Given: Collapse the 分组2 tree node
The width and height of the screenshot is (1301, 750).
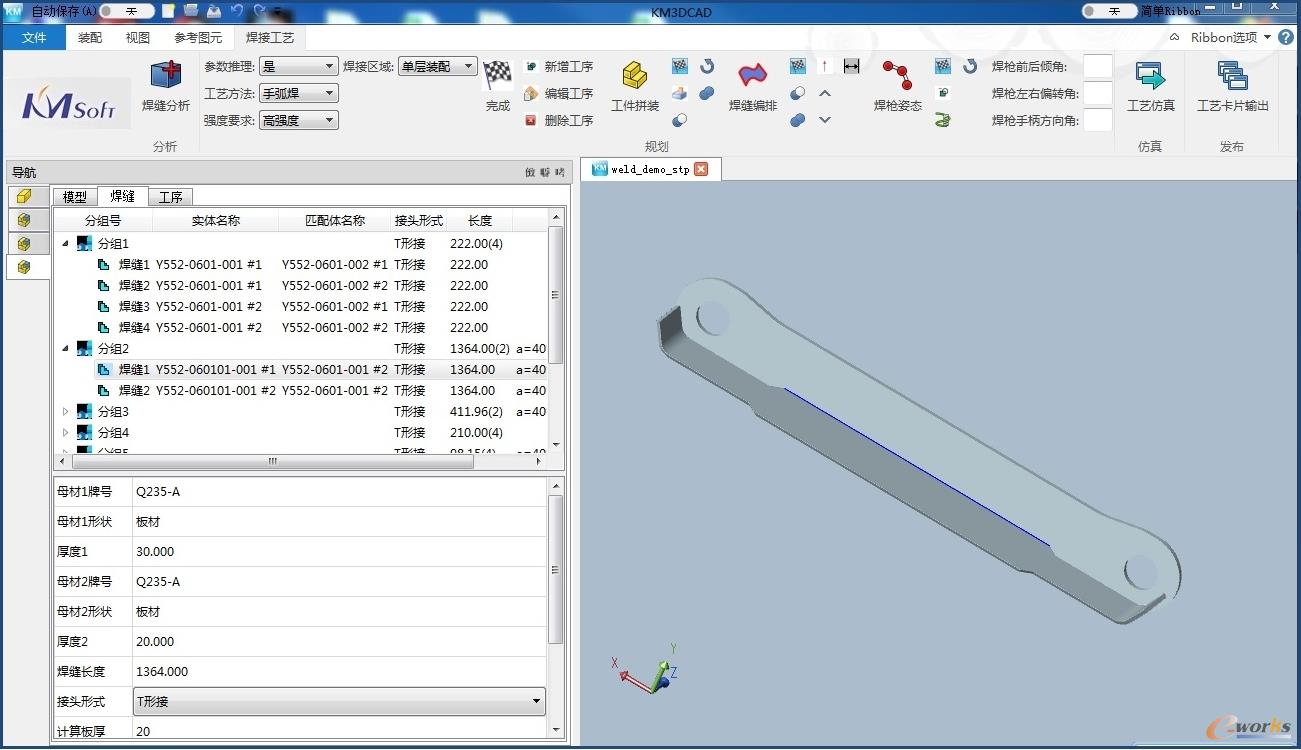Looking at the screenshot, I should click(x=66, y=349).
